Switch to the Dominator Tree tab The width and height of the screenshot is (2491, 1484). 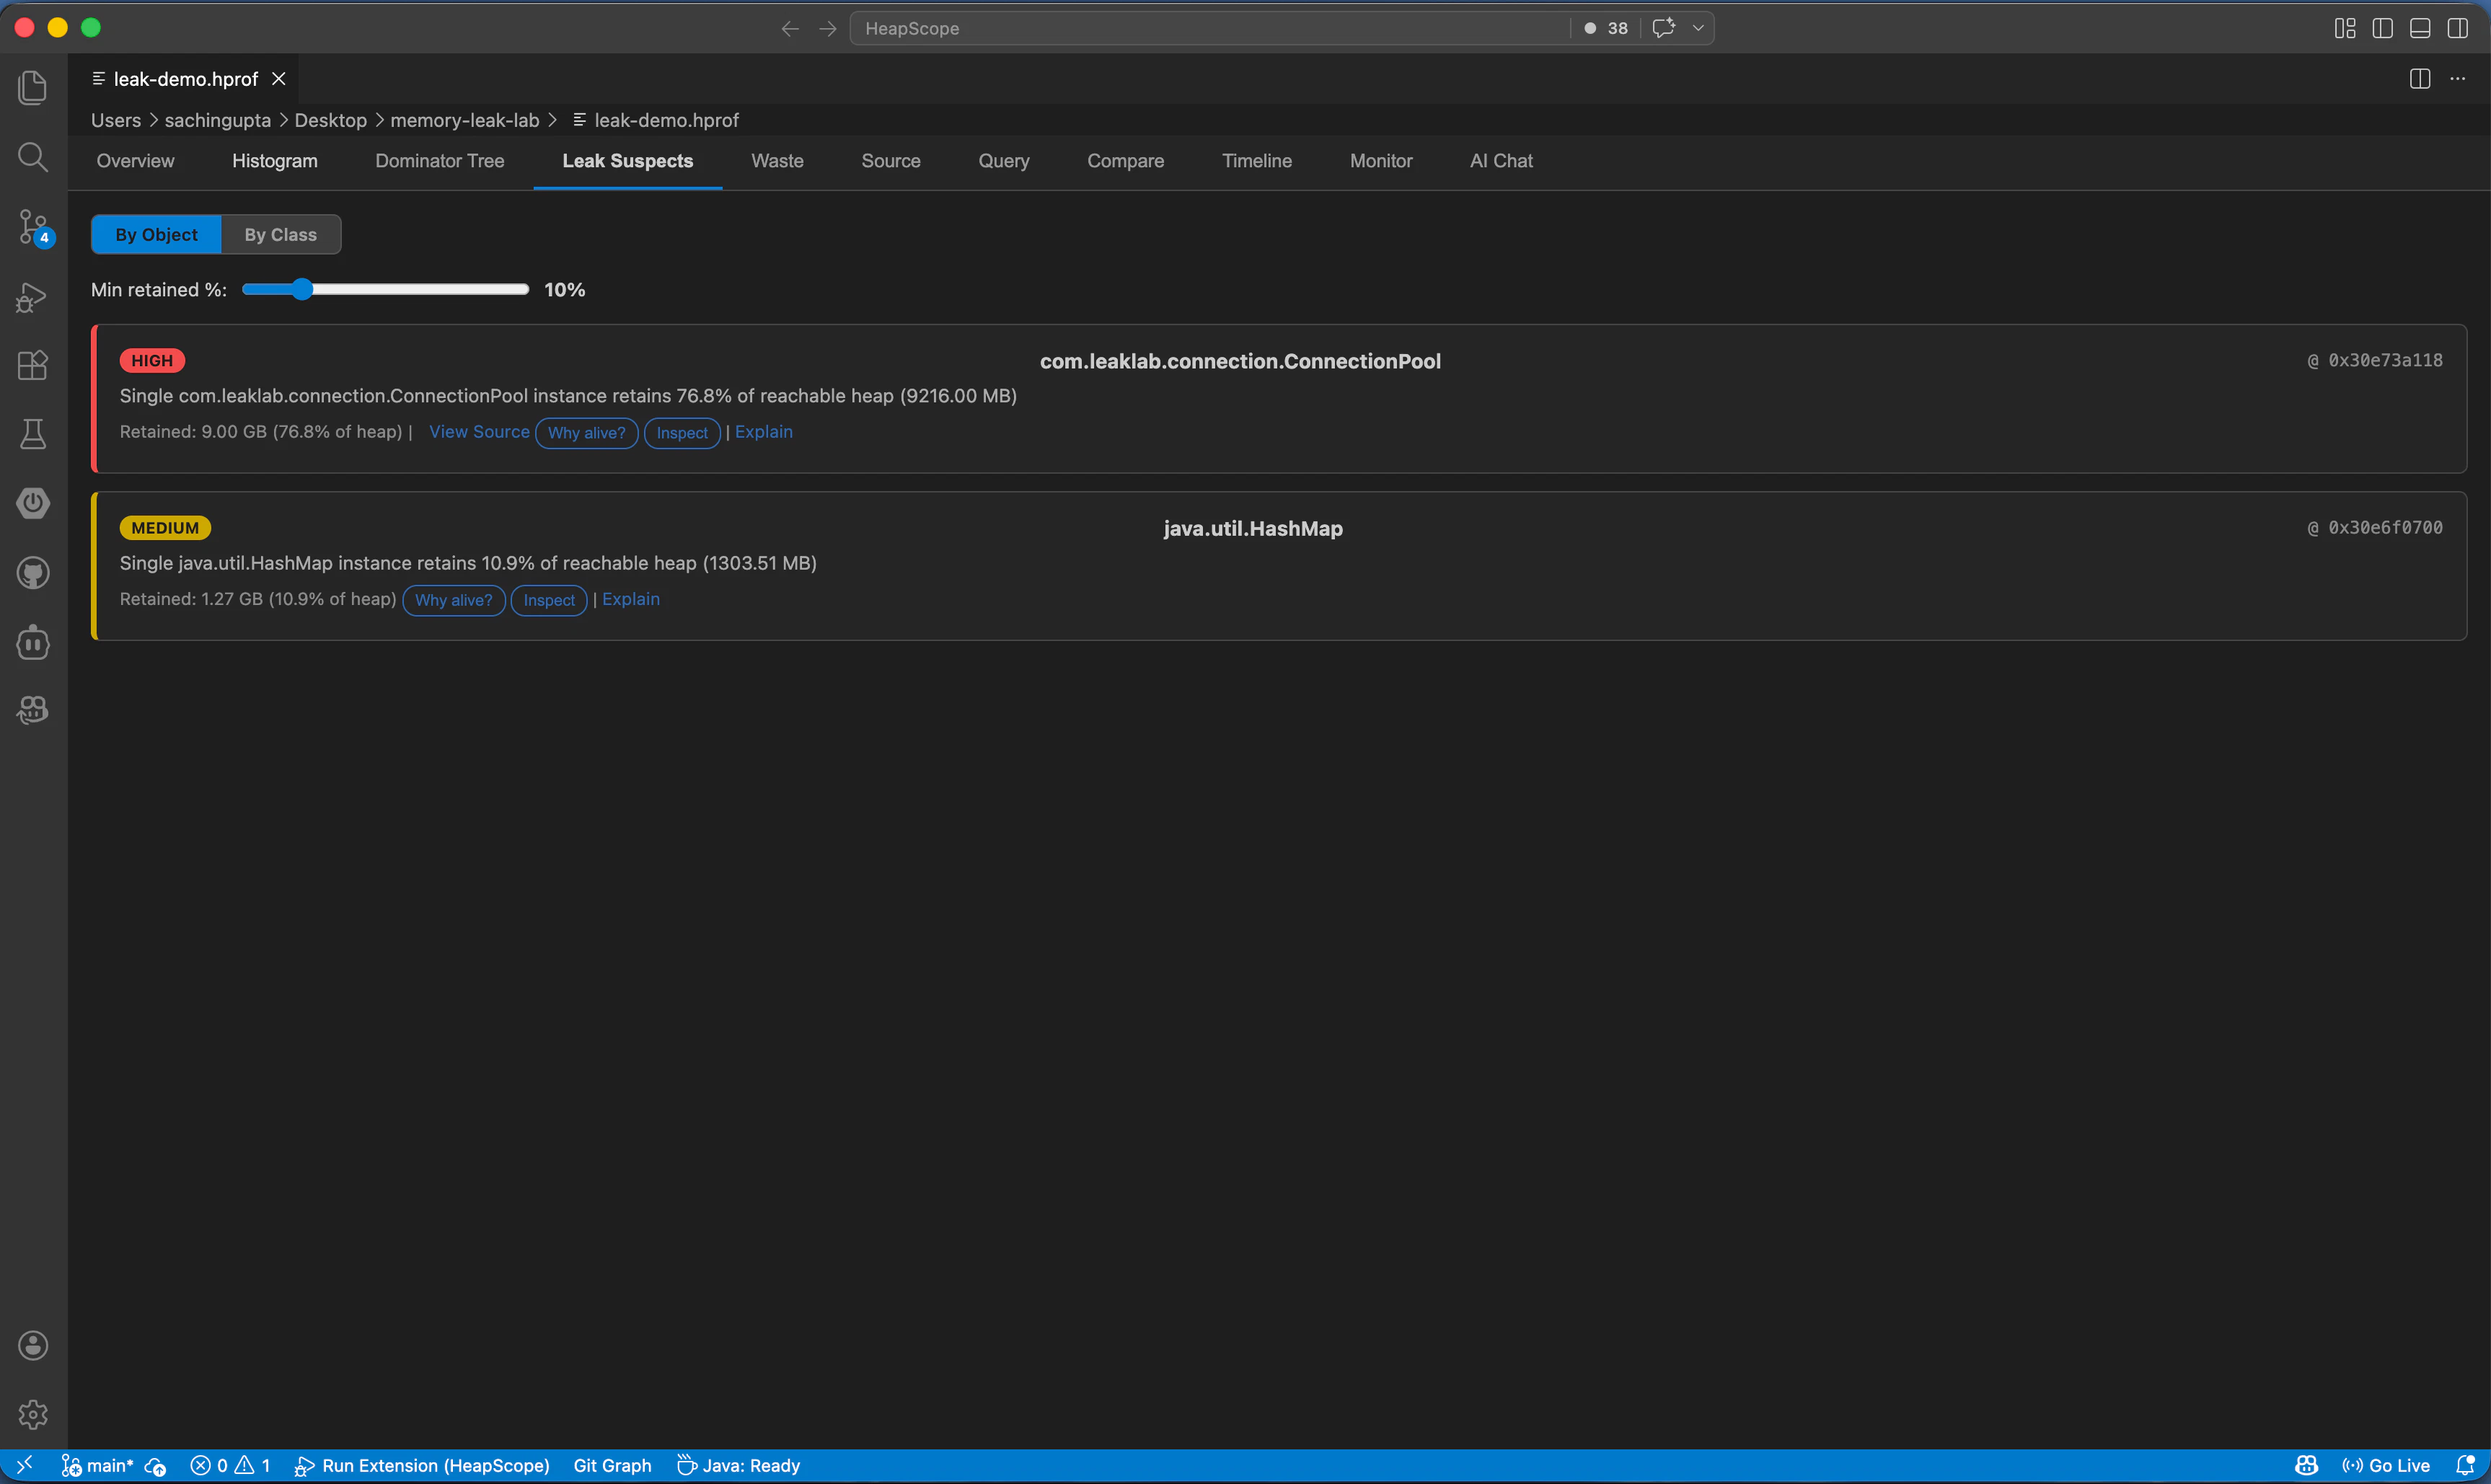440,160
